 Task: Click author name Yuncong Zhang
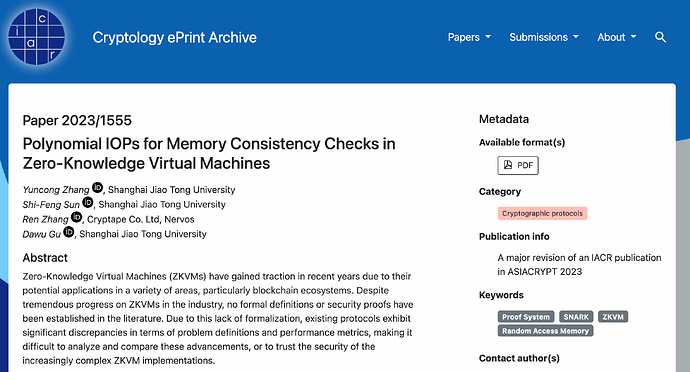coord(56,190)
